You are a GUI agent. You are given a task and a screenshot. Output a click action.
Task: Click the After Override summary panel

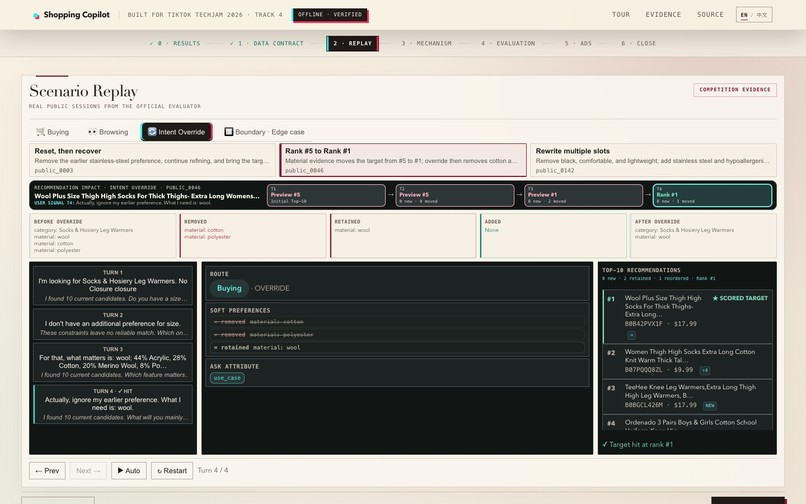pyautogui.click(x=703, y=236)
